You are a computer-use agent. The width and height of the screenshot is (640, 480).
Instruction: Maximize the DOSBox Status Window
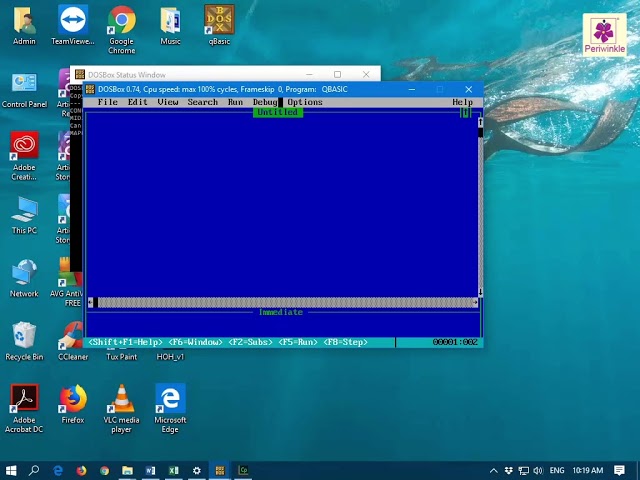(337, 74)
